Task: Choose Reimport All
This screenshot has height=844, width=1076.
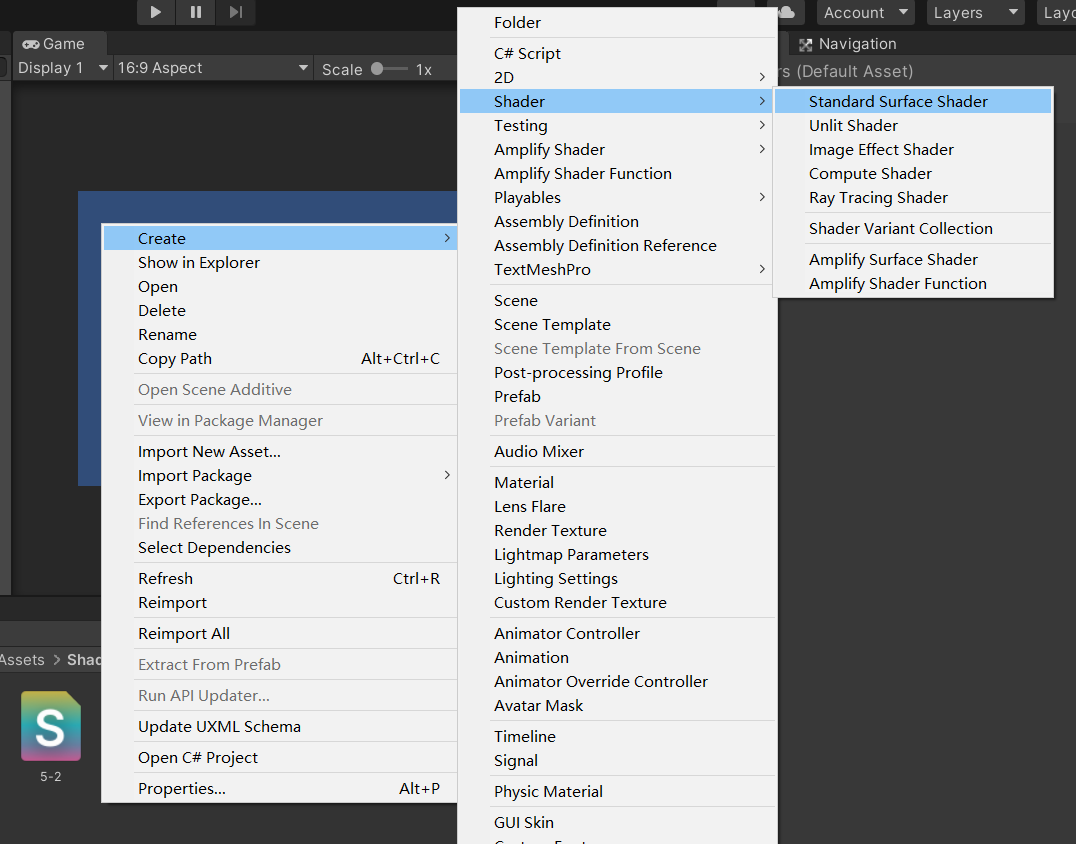Action: point(280,633)
